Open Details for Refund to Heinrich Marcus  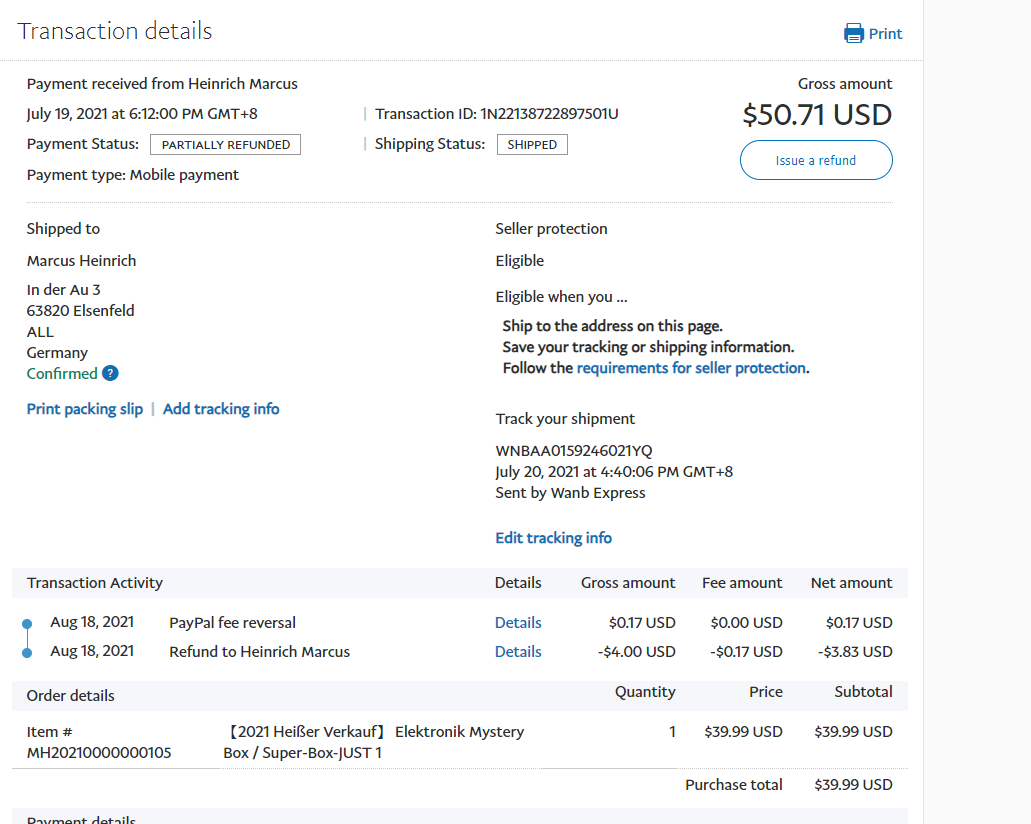(518, 652)
